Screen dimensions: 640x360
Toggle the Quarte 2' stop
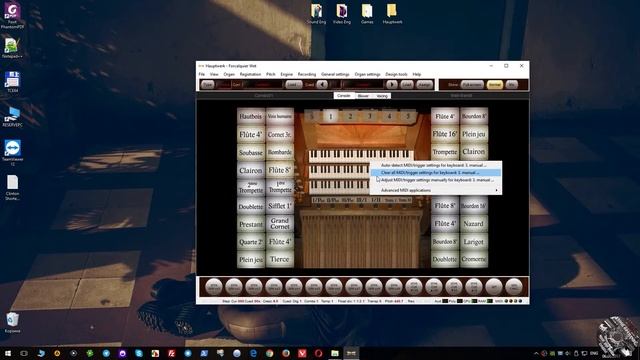(x=251, y=242)
